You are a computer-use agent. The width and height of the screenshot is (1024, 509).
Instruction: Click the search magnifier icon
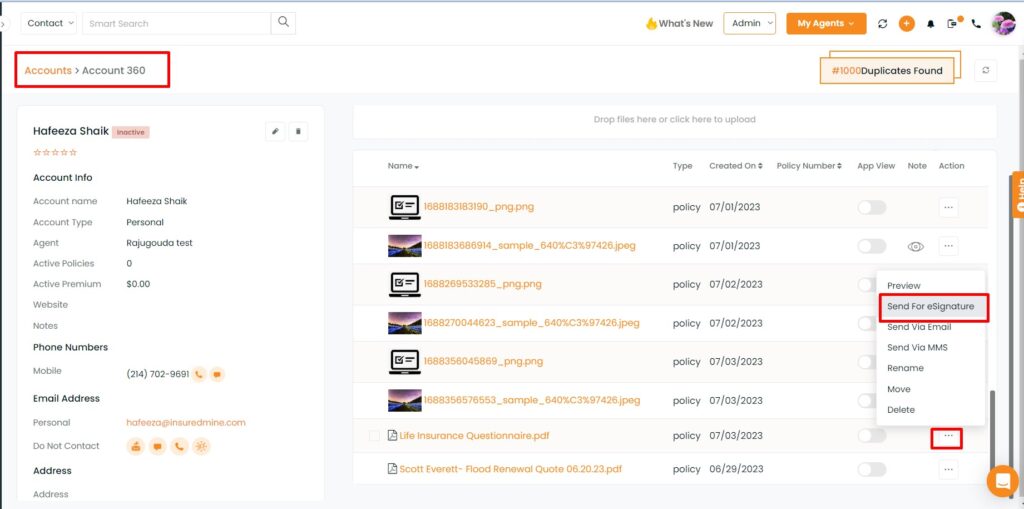[283, 22]
